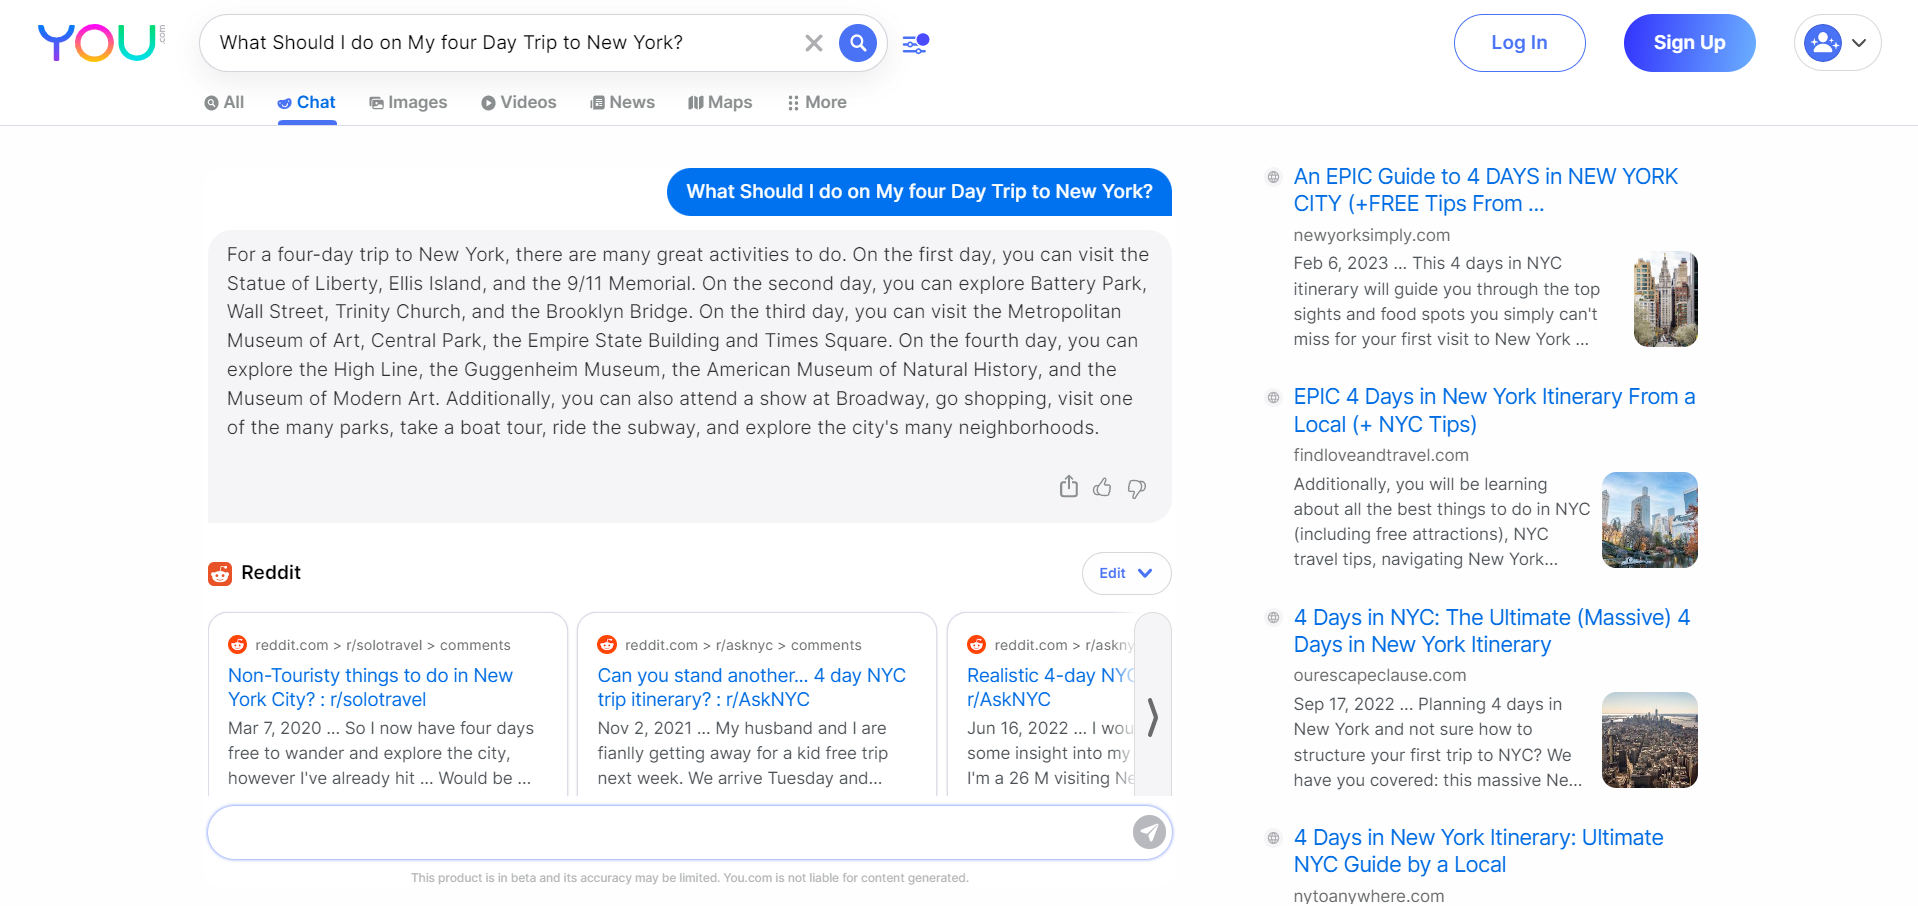Select the Chat tab

coord(307,102)
